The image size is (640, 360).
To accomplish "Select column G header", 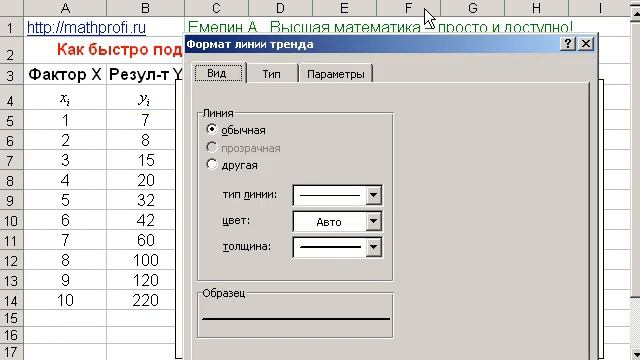I will click(472, 8).
